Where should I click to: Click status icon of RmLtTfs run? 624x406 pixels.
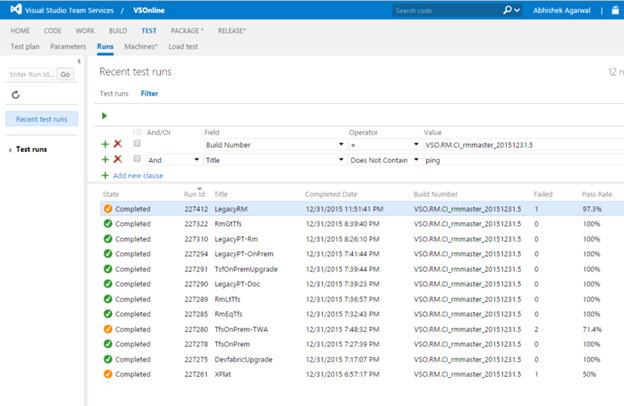(x=108, y=299)
